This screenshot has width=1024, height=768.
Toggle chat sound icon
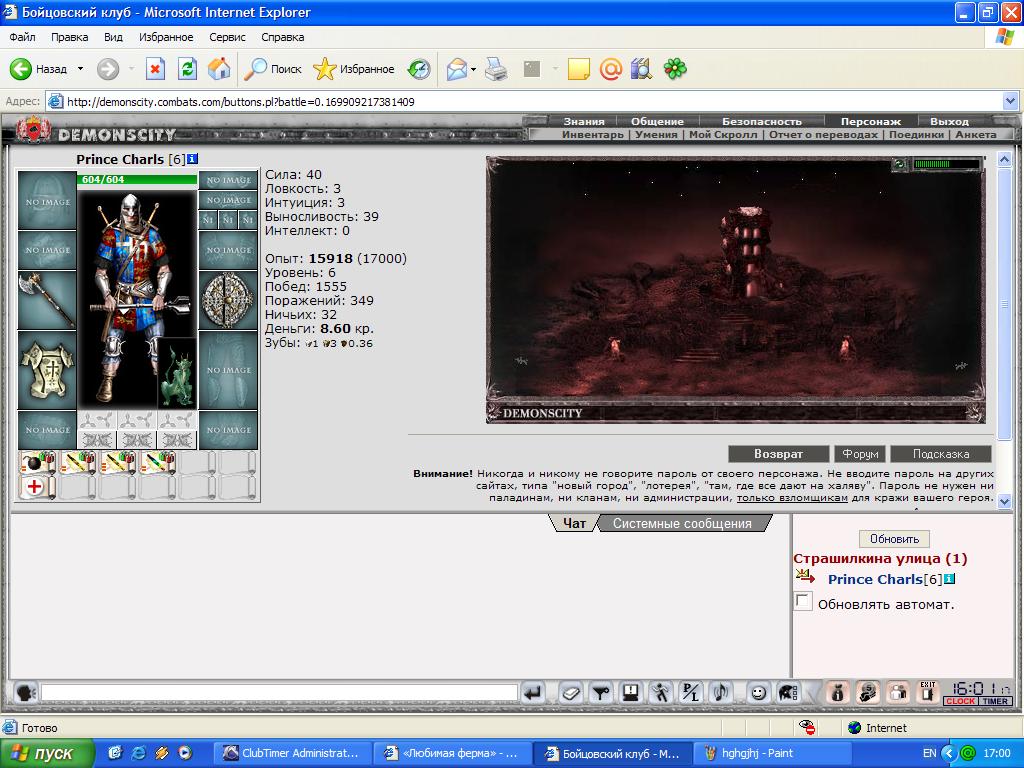click(x=721, y=692)
